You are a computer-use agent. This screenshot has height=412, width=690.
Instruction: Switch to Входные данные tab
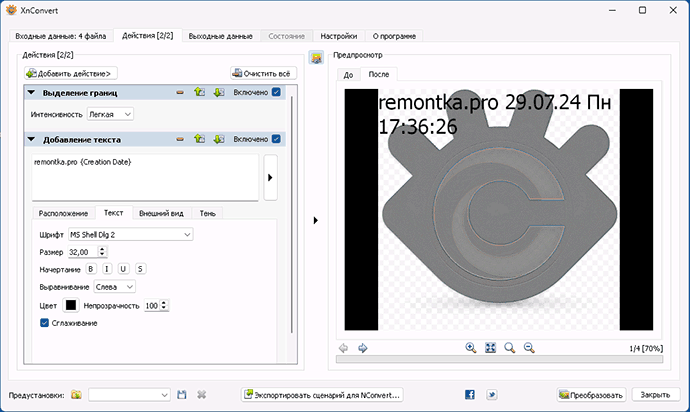tap(61, 36)
